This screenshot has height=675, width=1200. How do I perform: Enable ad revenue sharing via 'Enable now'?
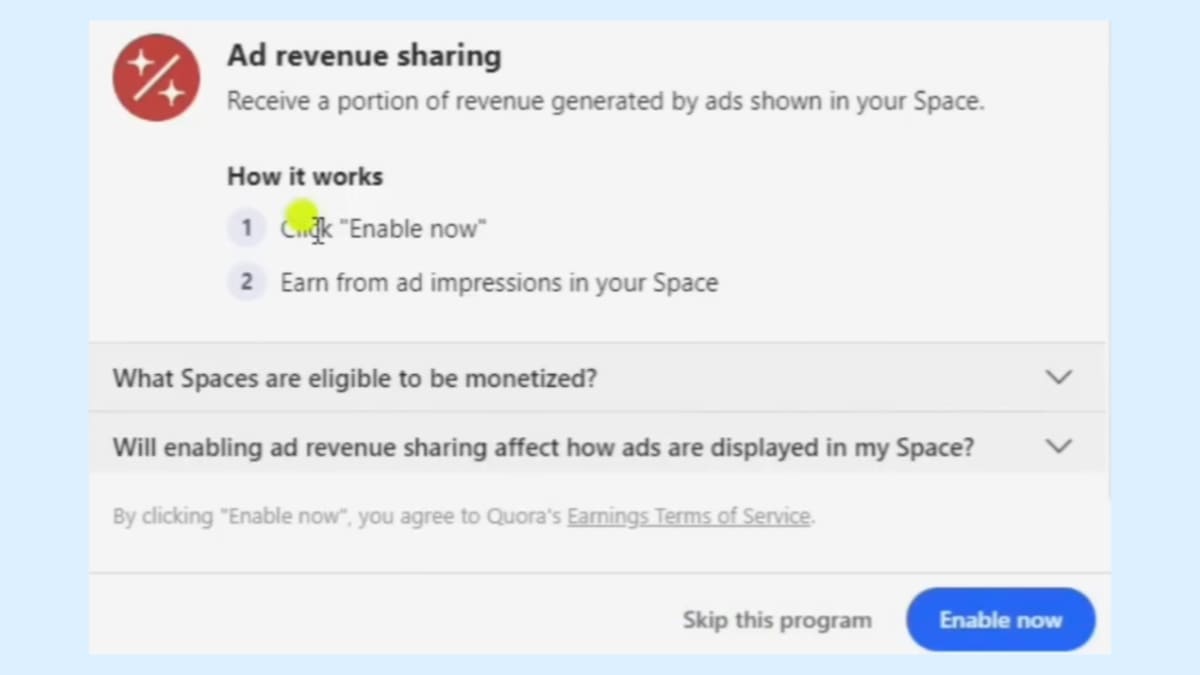point(1000,620)
